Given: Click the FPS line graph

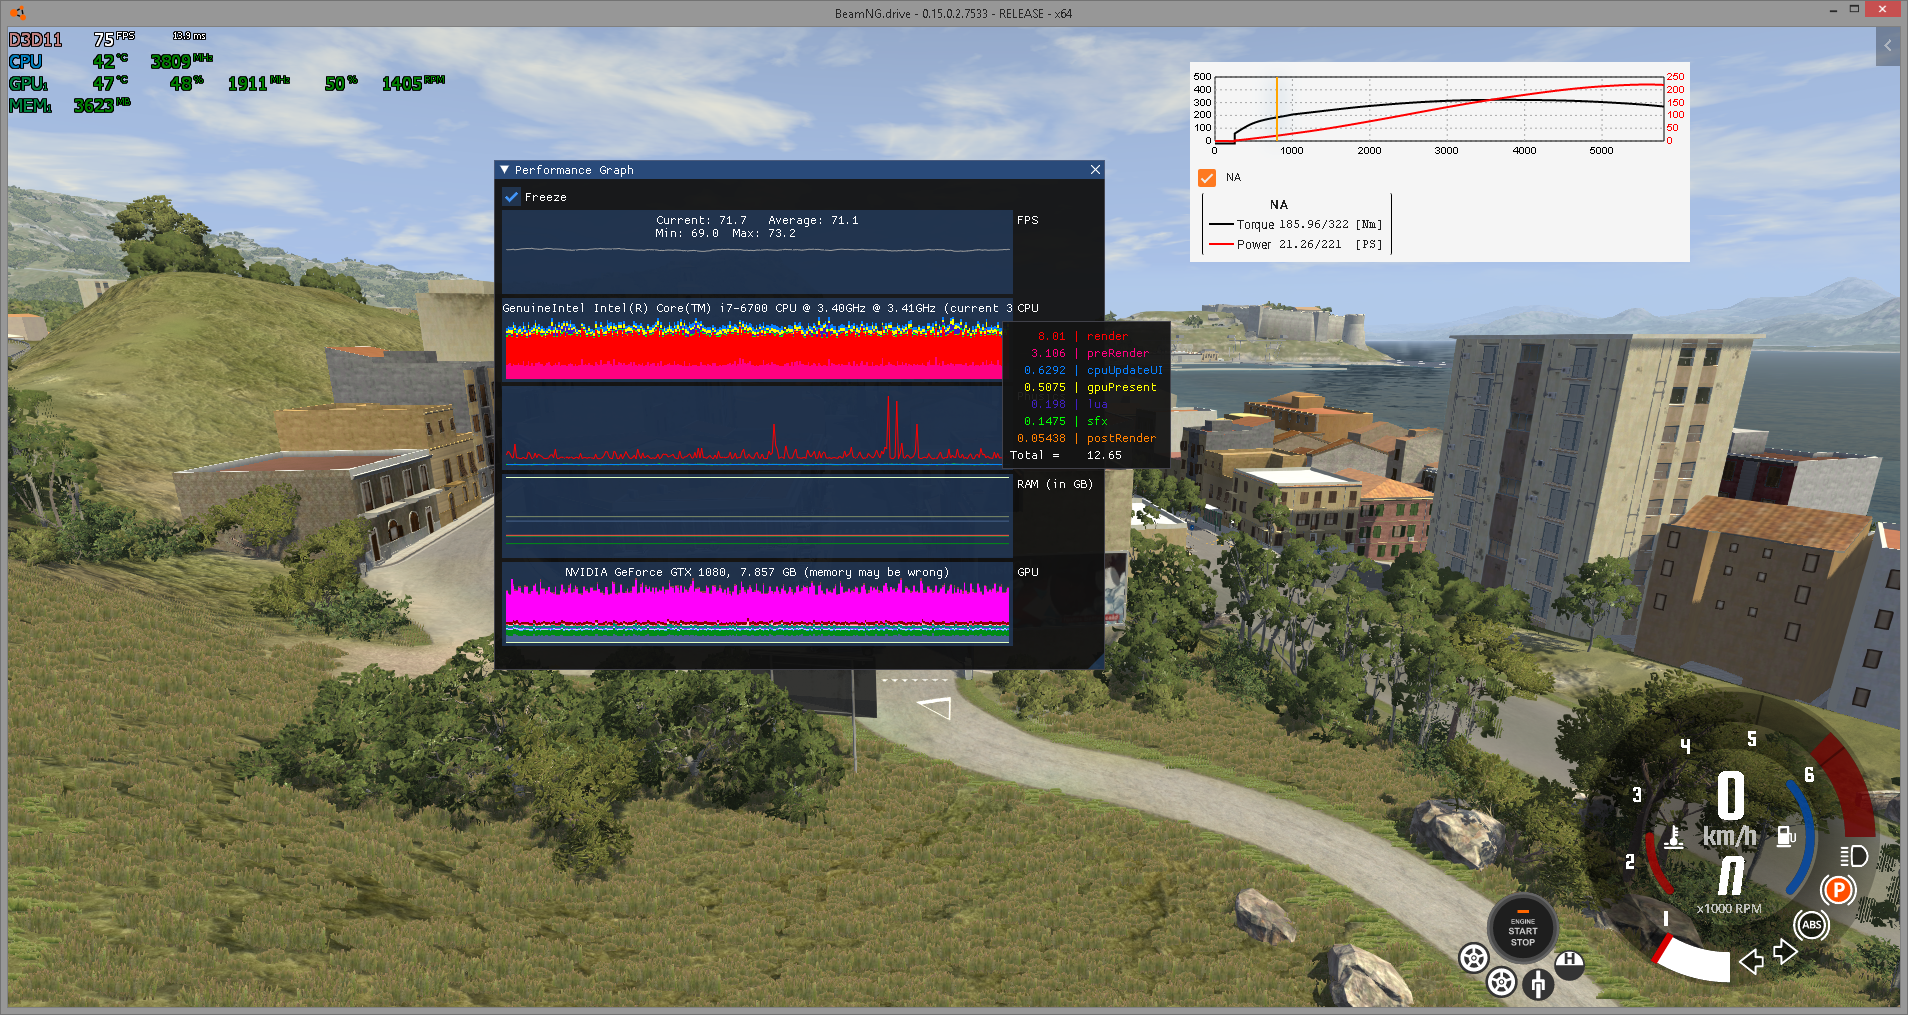Looking at the screenshot, I should [x=757, y=250].
